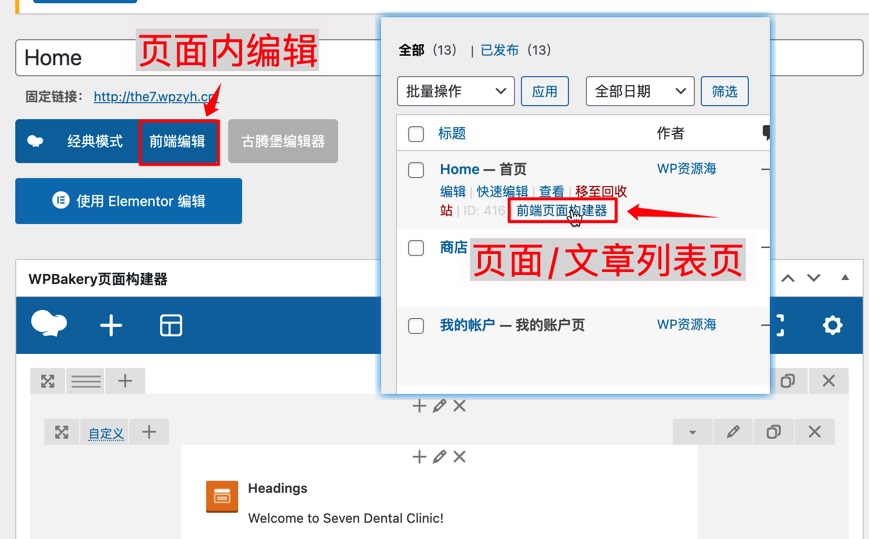Image resolution: width=869 pixels, height=539 pixels.
Task: Clone the outer row with copy icon
Action: pos(788,381)
